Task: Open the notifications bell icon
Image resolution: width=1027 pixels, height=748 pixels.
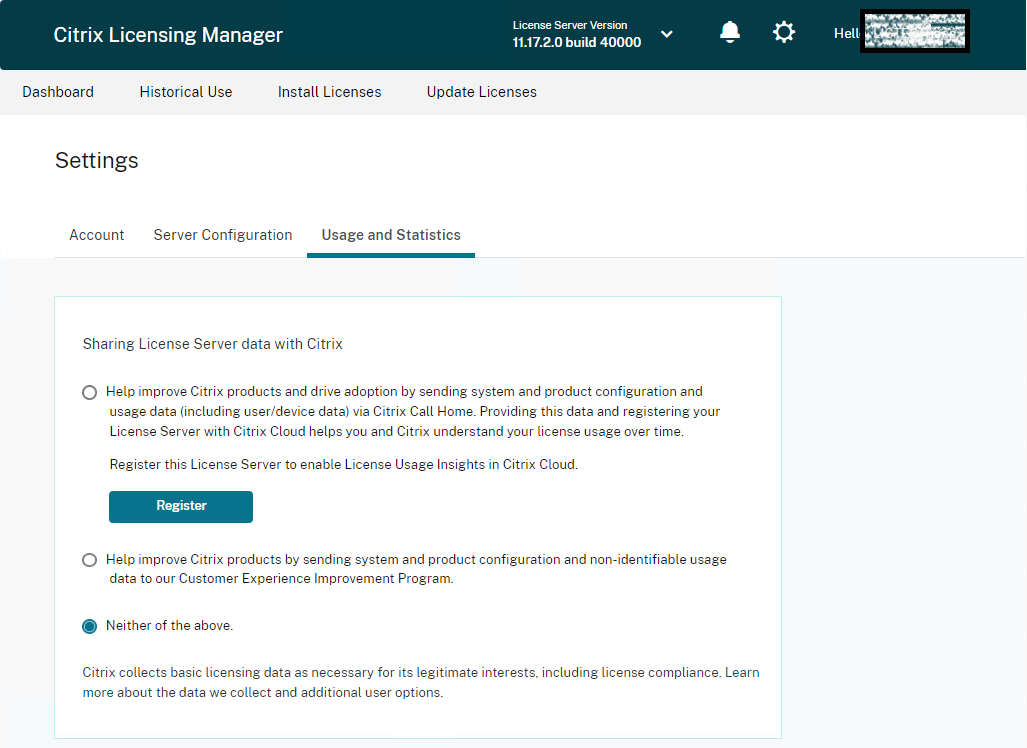Action: click(x=730, y=33)
